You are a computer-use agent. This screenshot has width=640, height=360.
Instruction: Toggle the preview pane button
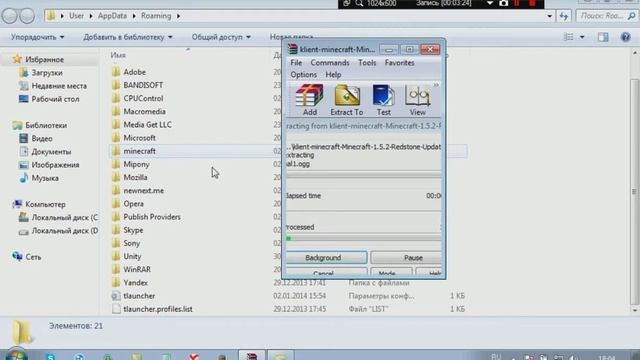603,37
